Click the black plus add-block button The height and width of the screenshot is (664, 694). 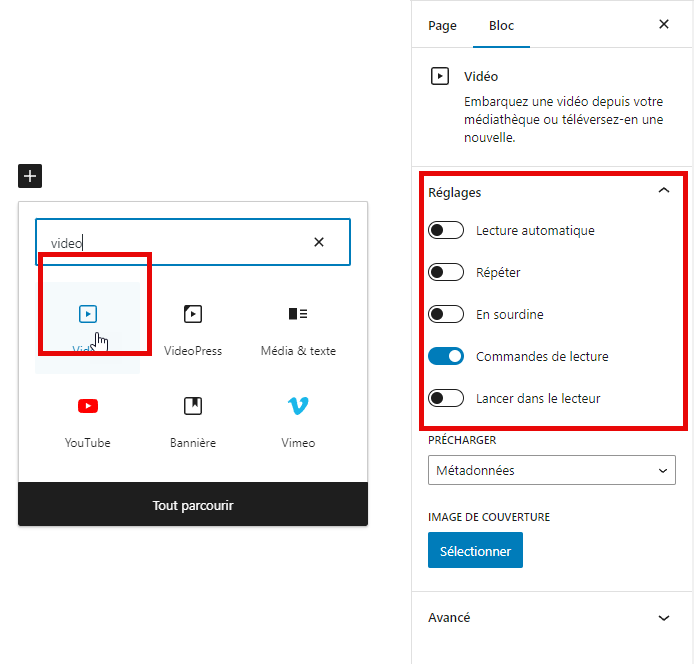pyautogui.click(x=30, y=176)
